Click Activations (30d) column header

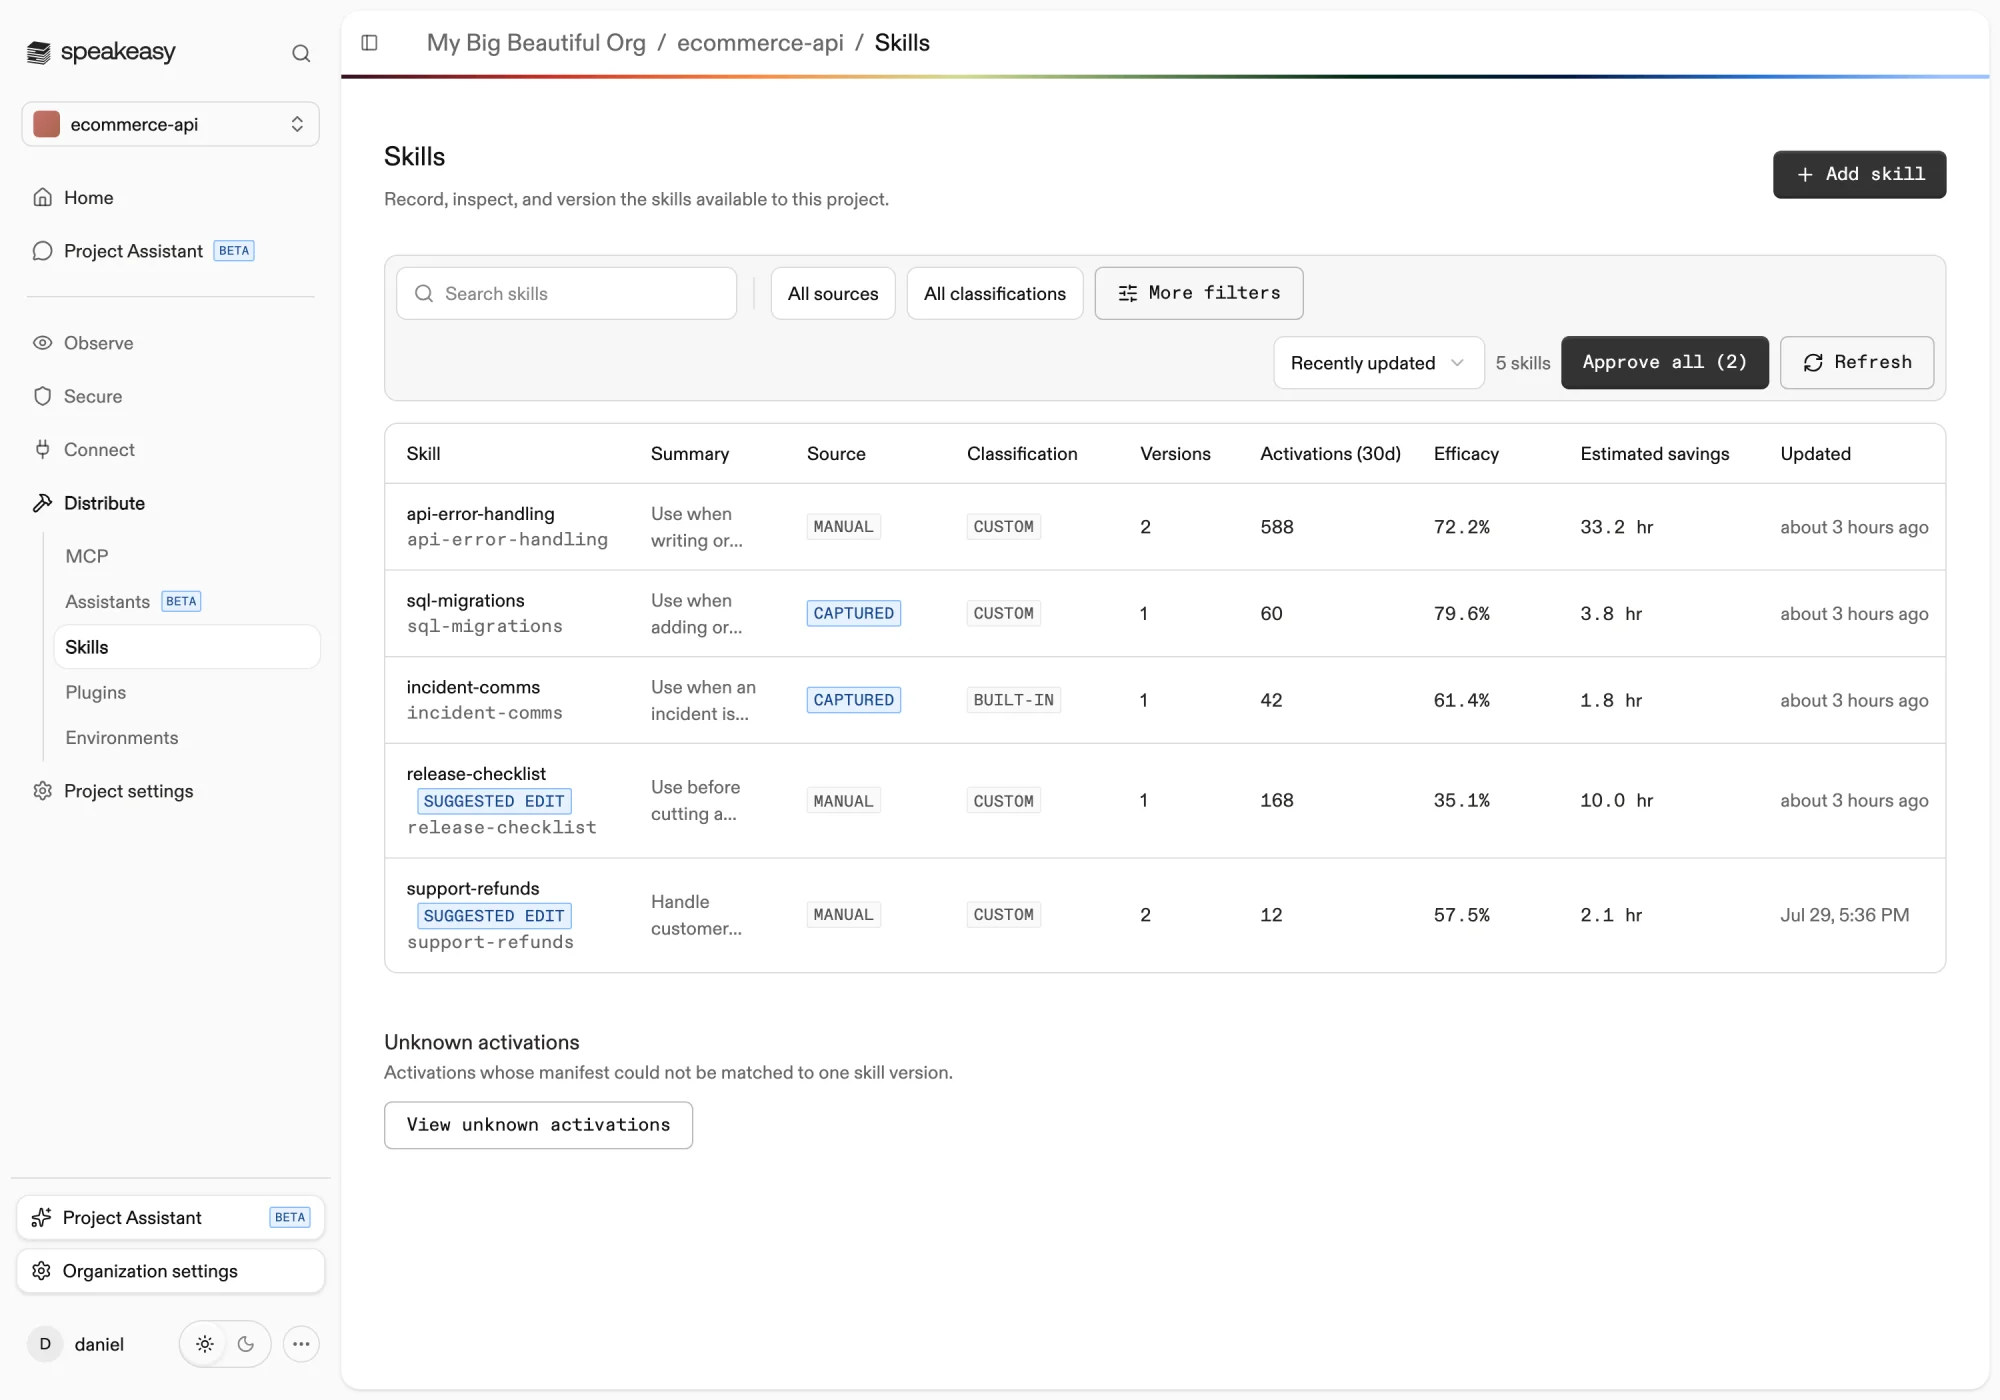pyautogui.click(x=1330, y=454)
